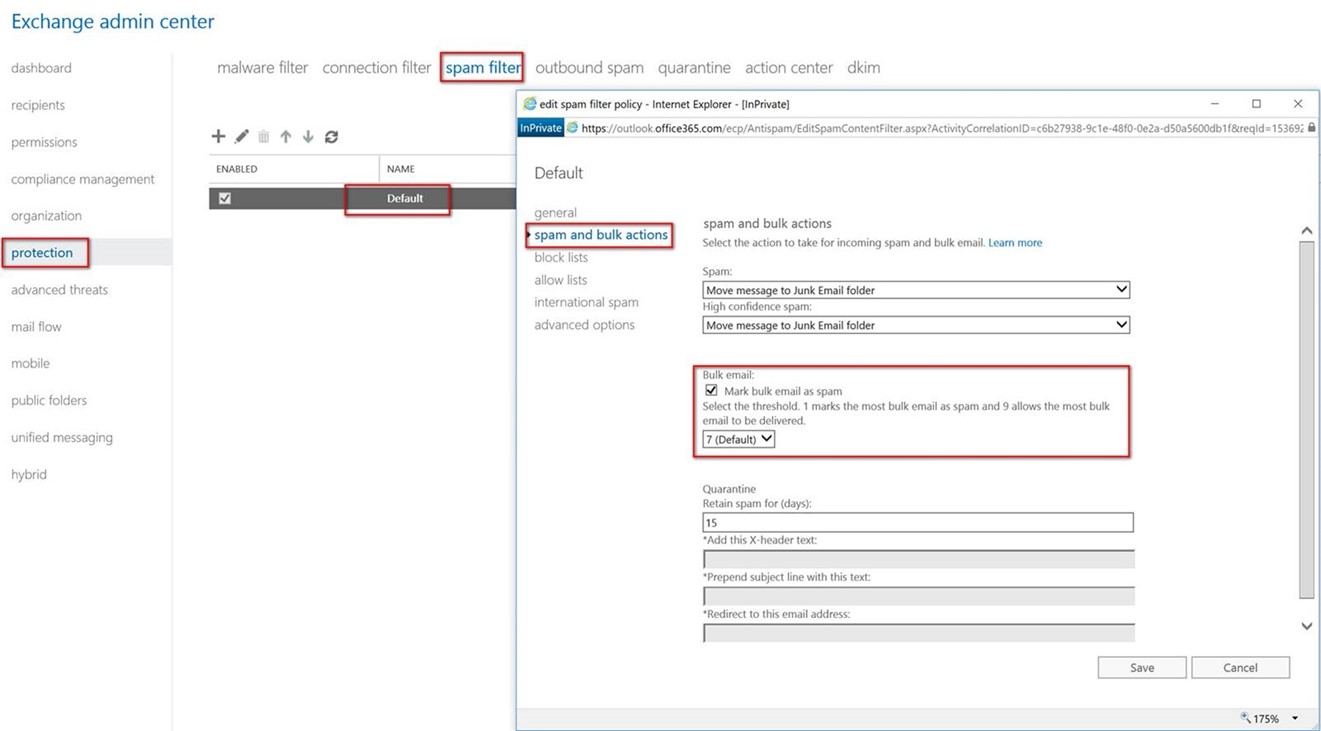Open the quarantine tab
Image resolution: width=1321 pixels, height=731 pixels.
click(x=694, y=68)
